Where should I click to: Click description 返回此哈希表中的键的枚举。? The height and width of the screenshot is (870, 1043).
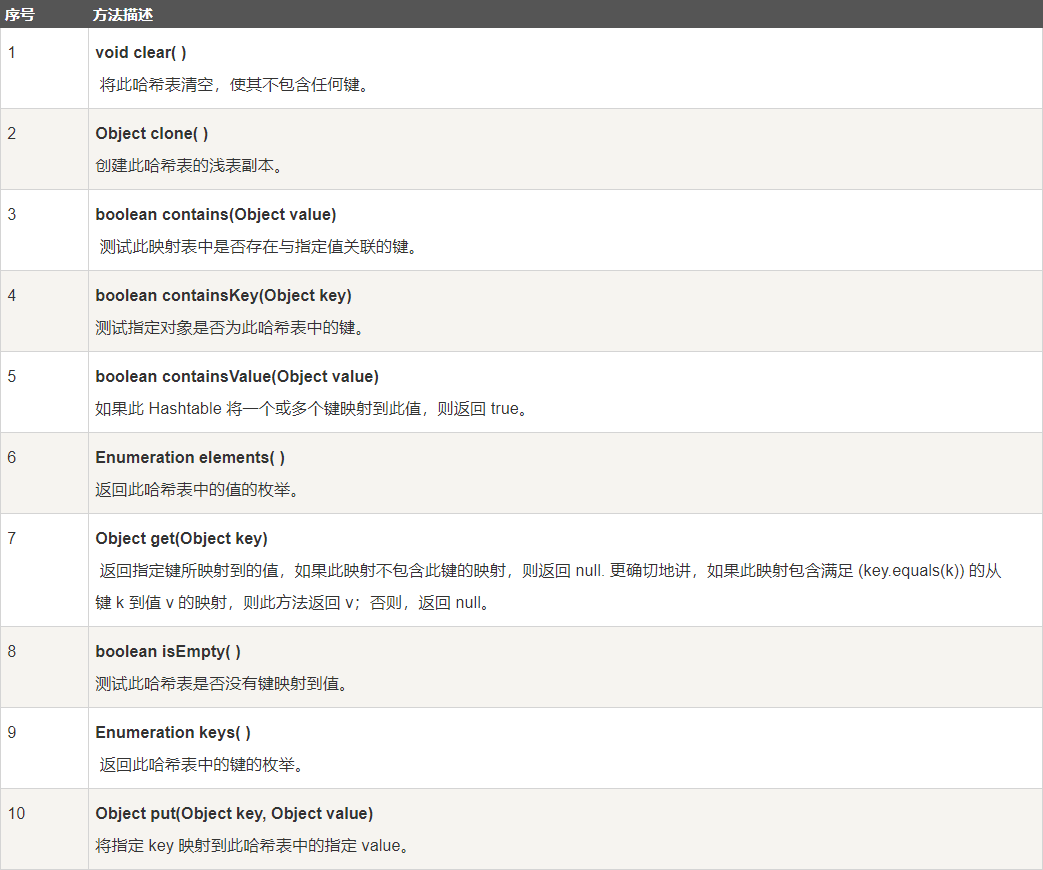[x=202, y=765]
